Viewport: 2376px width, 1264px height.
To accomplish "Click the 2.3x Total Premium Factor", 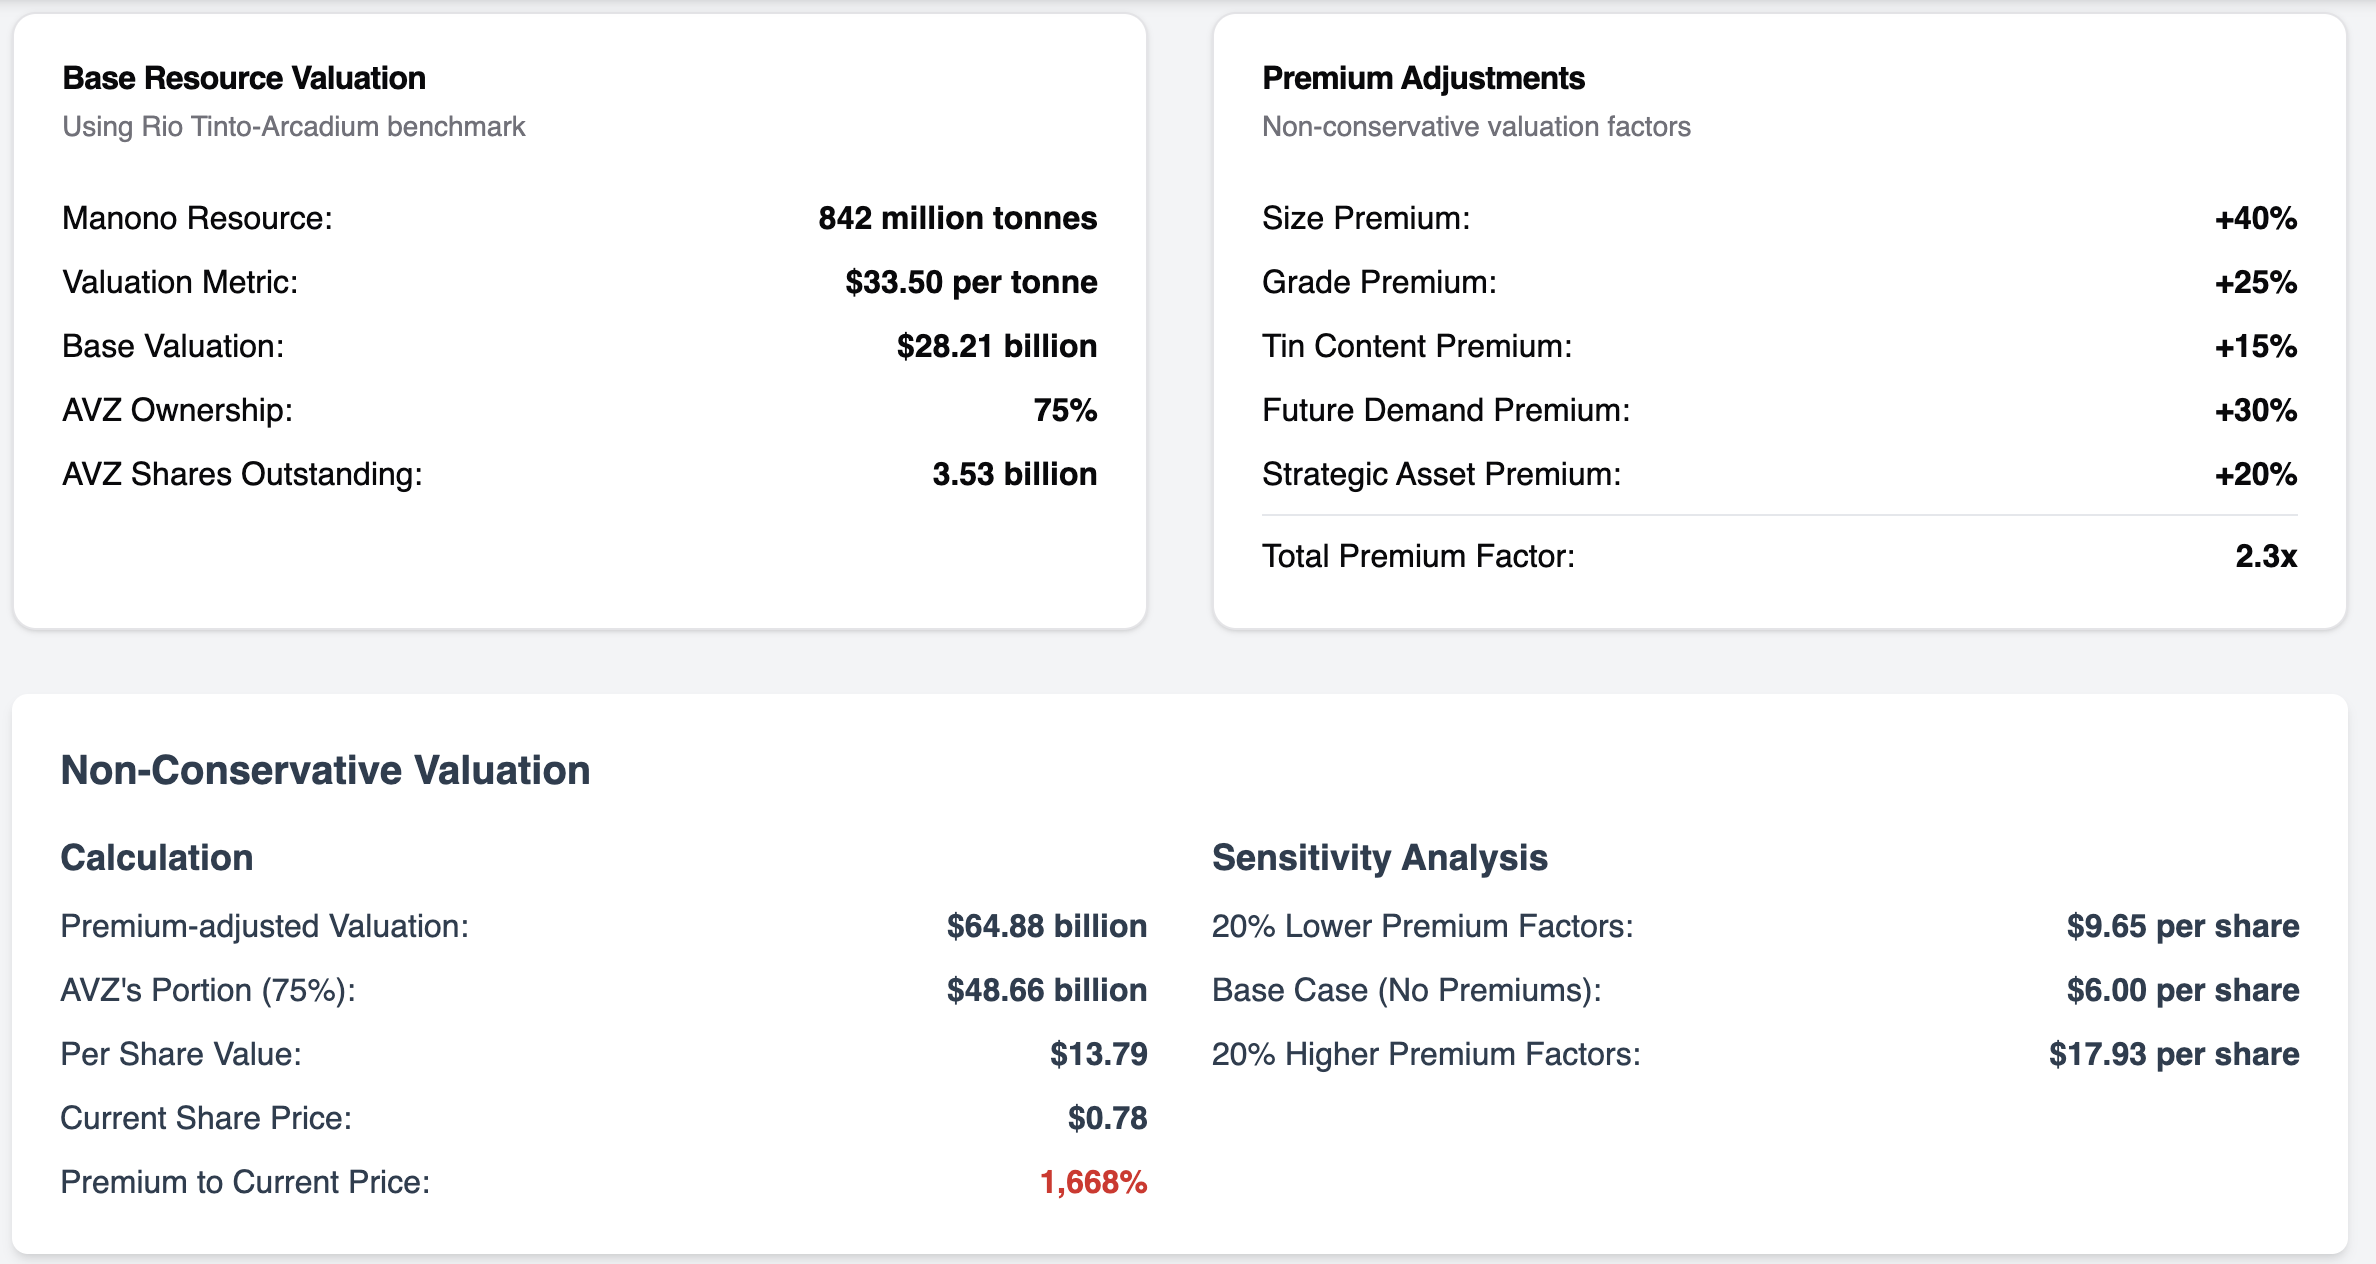I will [2265, 556].
